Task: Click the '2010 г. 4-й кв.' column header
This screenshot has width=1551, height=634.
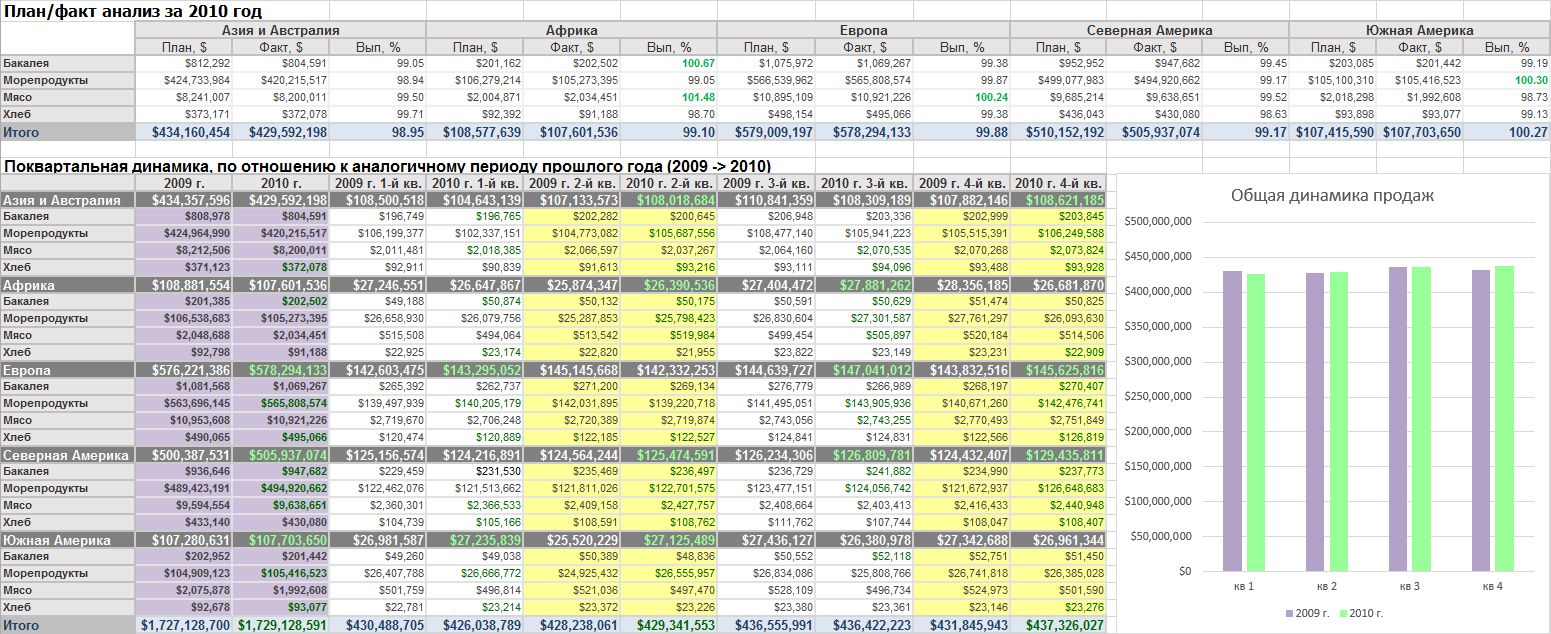Action: click(x=1059, y=183)
